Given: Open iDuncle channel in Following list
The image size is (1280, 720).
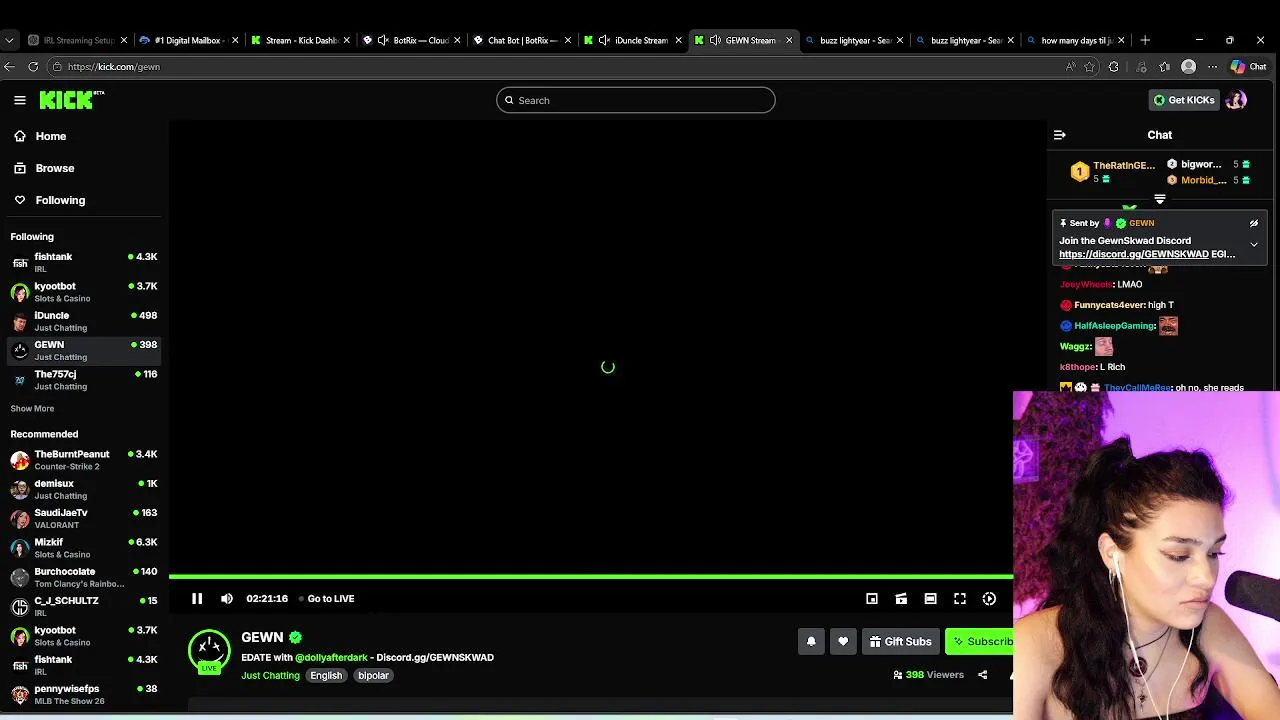Looking at the screenshot, I should (84, 321).
